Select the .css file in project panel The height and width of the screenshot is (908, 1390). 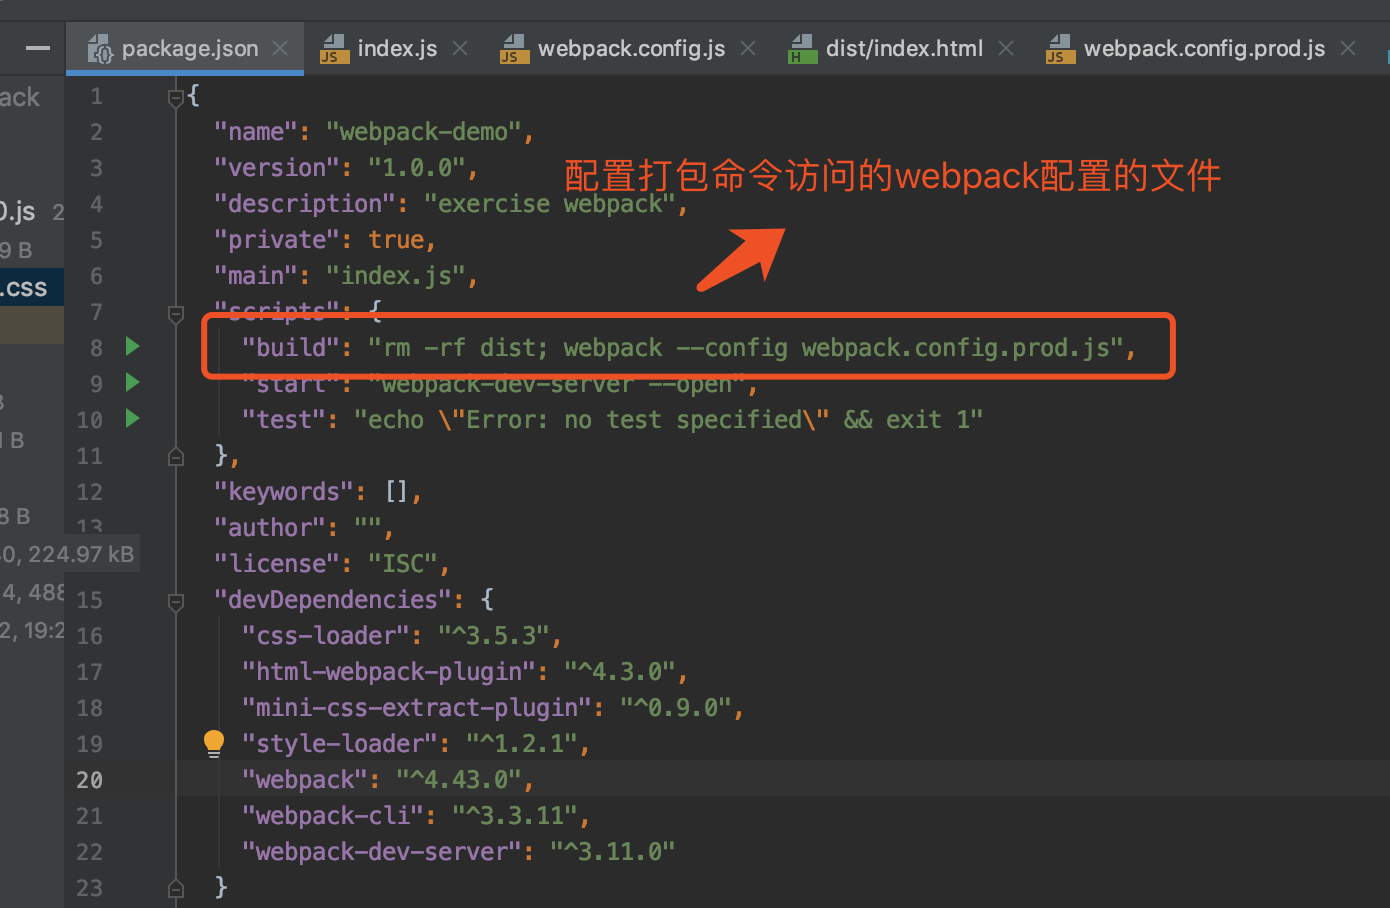tap(30, 288)
